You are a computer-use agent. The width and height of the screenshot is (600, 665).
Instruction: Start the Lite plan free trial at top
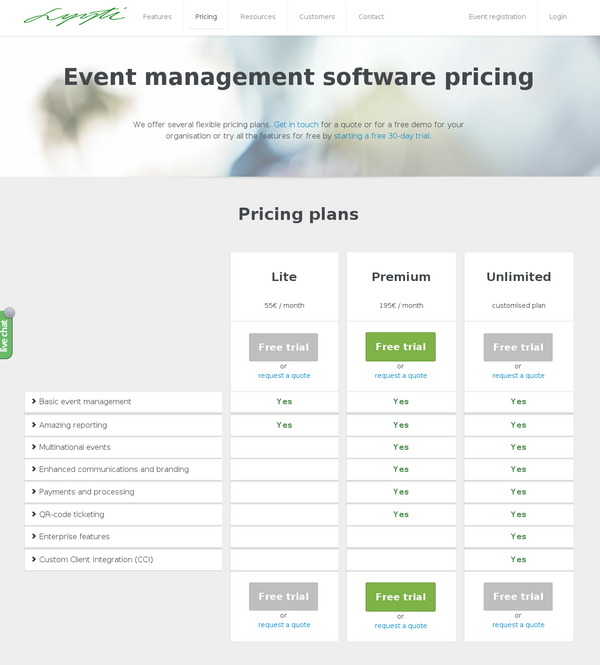284,347
